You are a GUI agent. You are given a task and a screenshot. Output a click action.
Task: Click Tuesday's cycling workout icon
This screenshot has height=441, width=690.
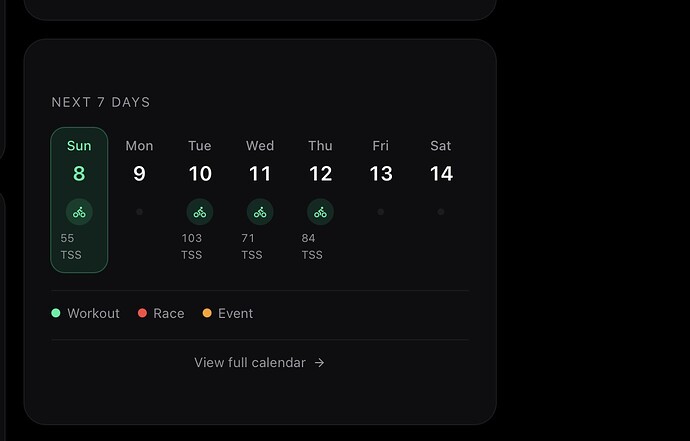200,212
